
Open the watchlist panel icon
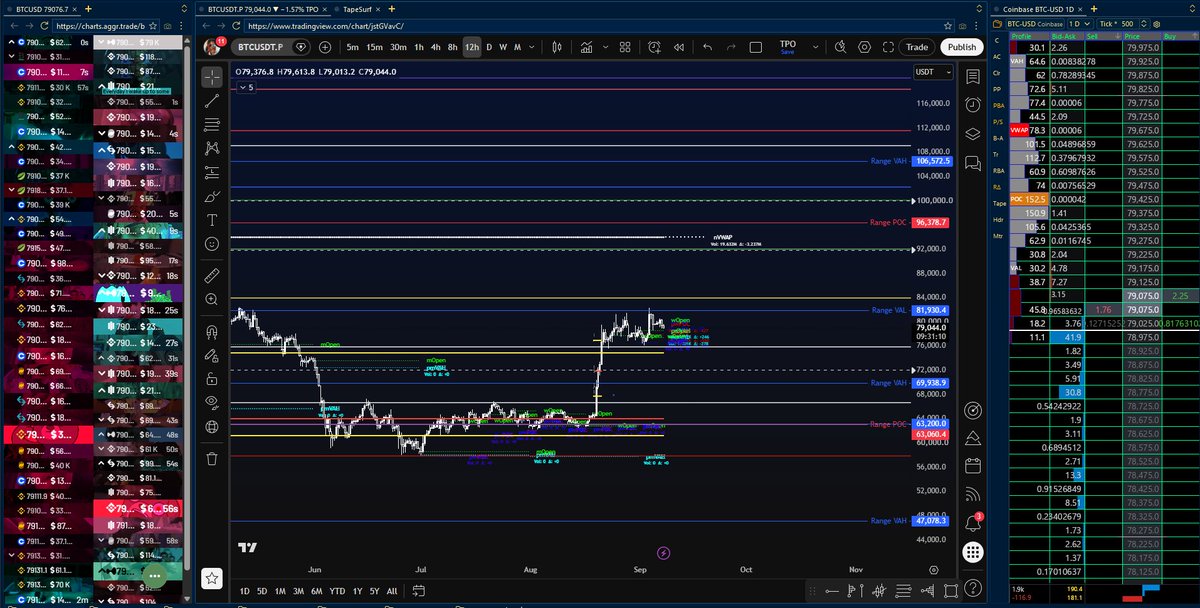(x=972, y=77)
